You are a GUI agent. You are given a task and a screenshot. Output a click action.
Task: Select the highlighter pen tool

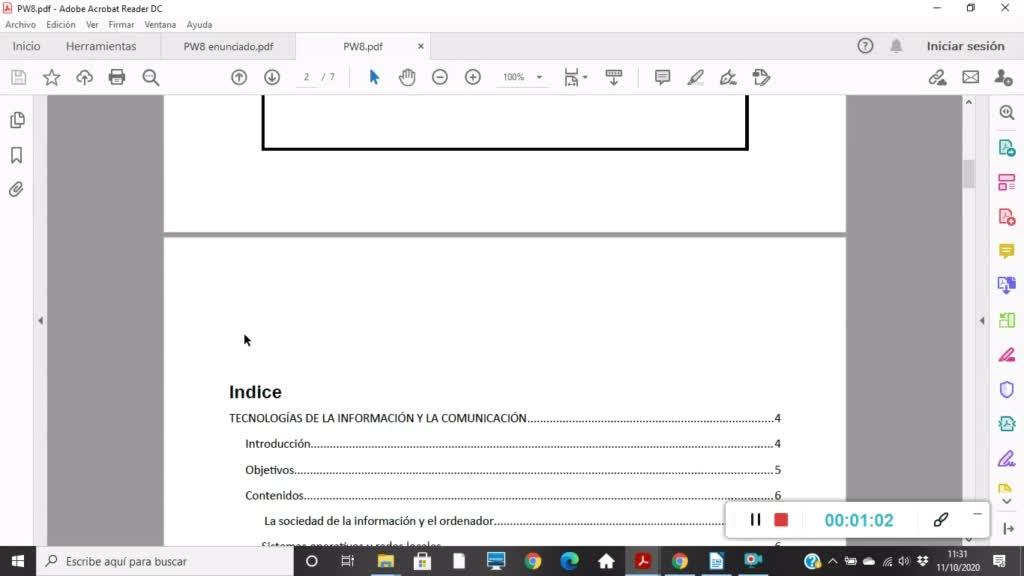[x=696, y=77]
